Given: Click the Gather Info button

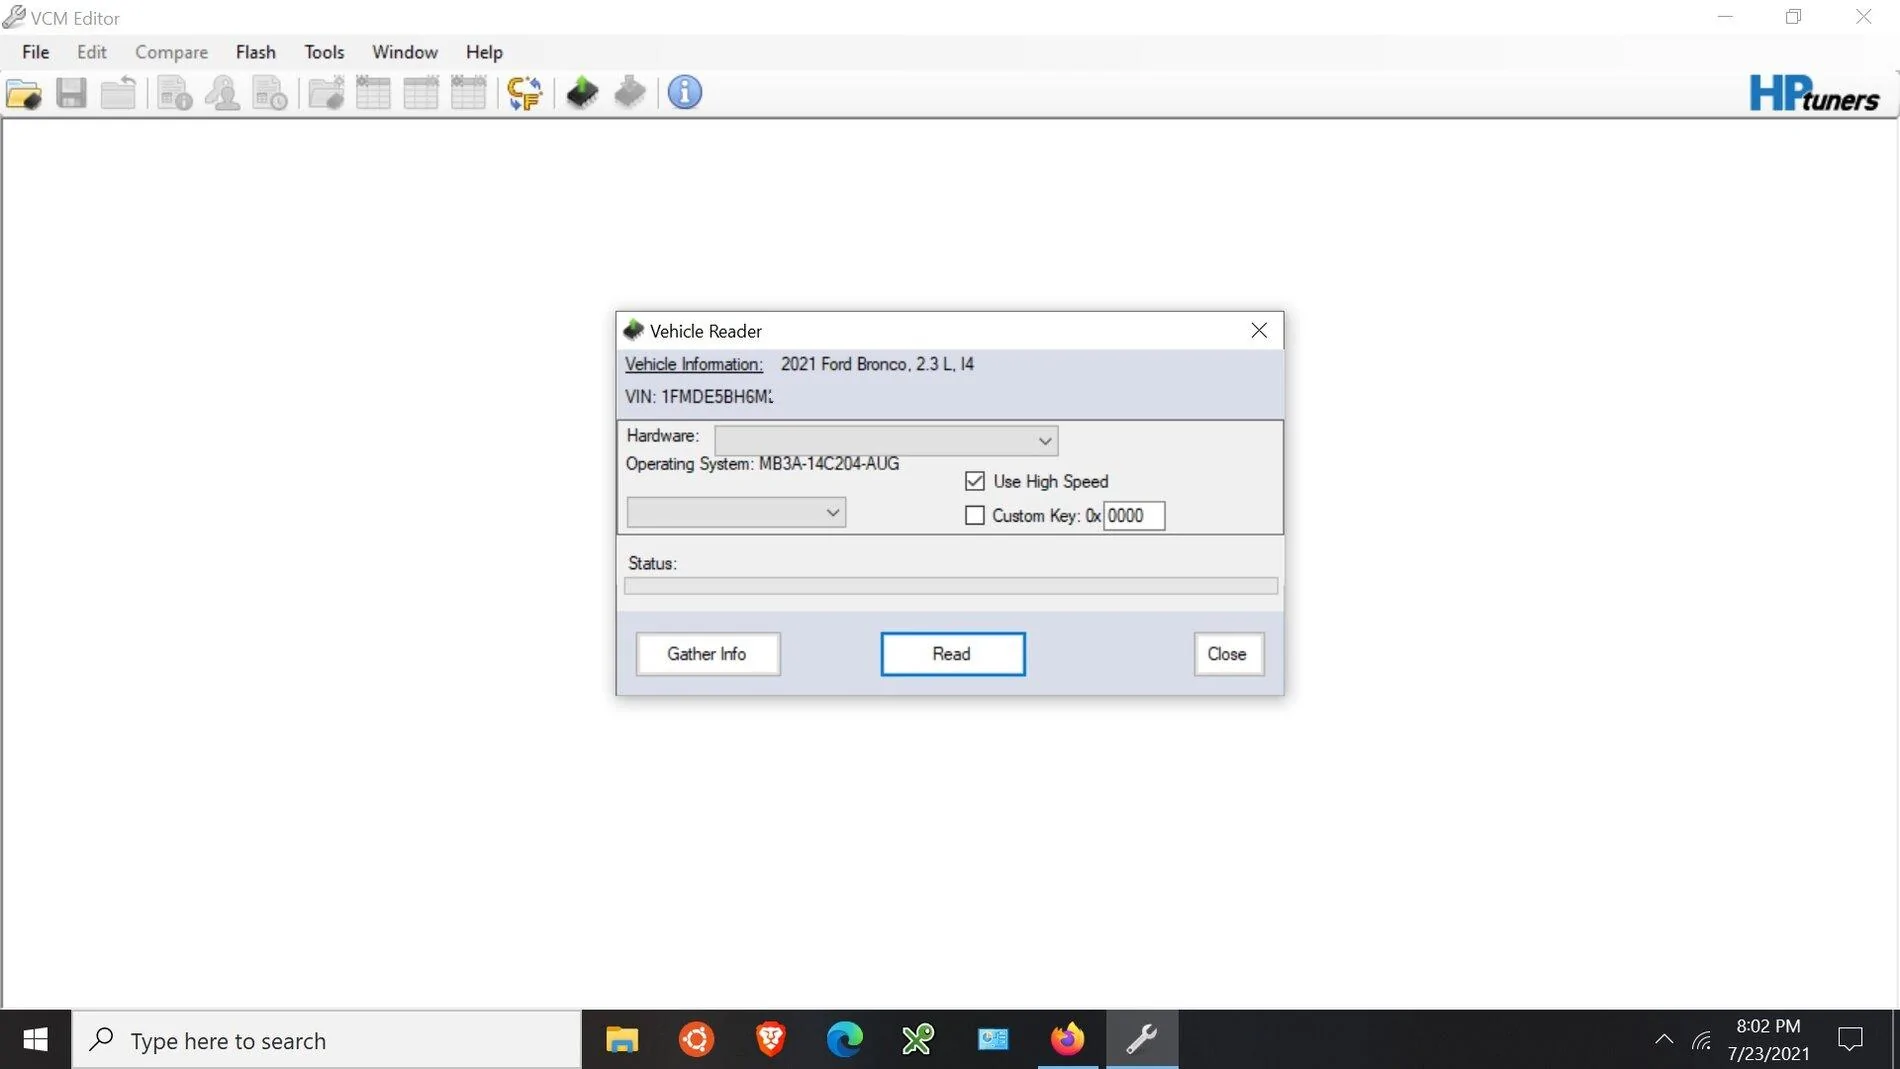Looking at the screenshot, I should [x=708, y=654].
